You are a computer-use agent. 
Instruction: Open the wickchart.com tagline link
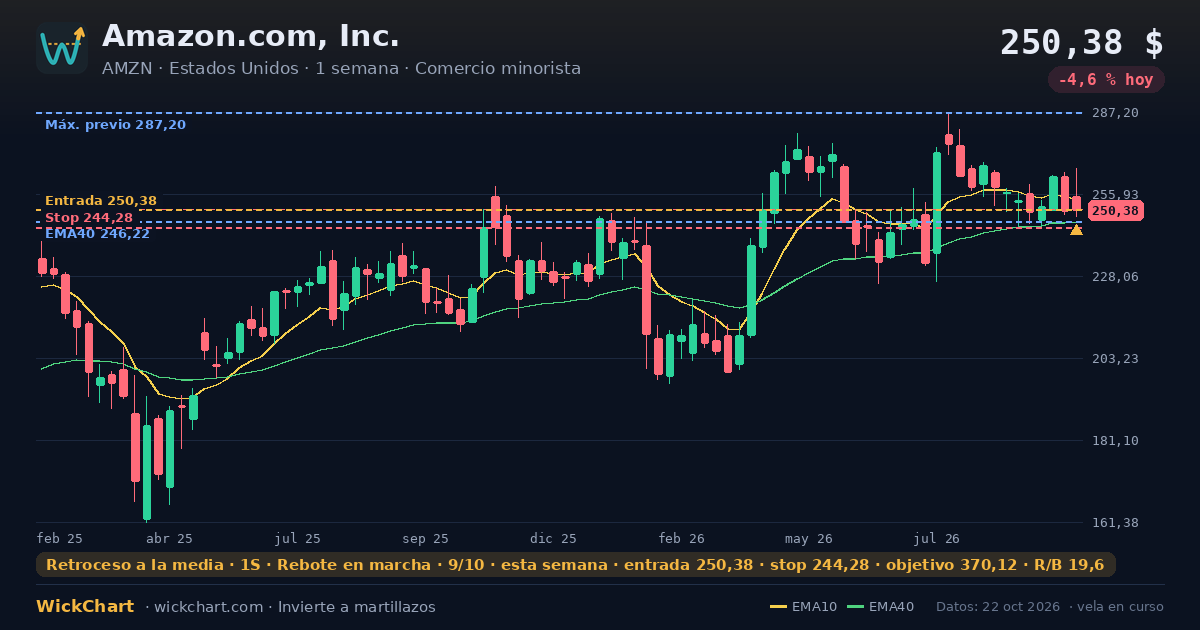(x=290, y=607)
